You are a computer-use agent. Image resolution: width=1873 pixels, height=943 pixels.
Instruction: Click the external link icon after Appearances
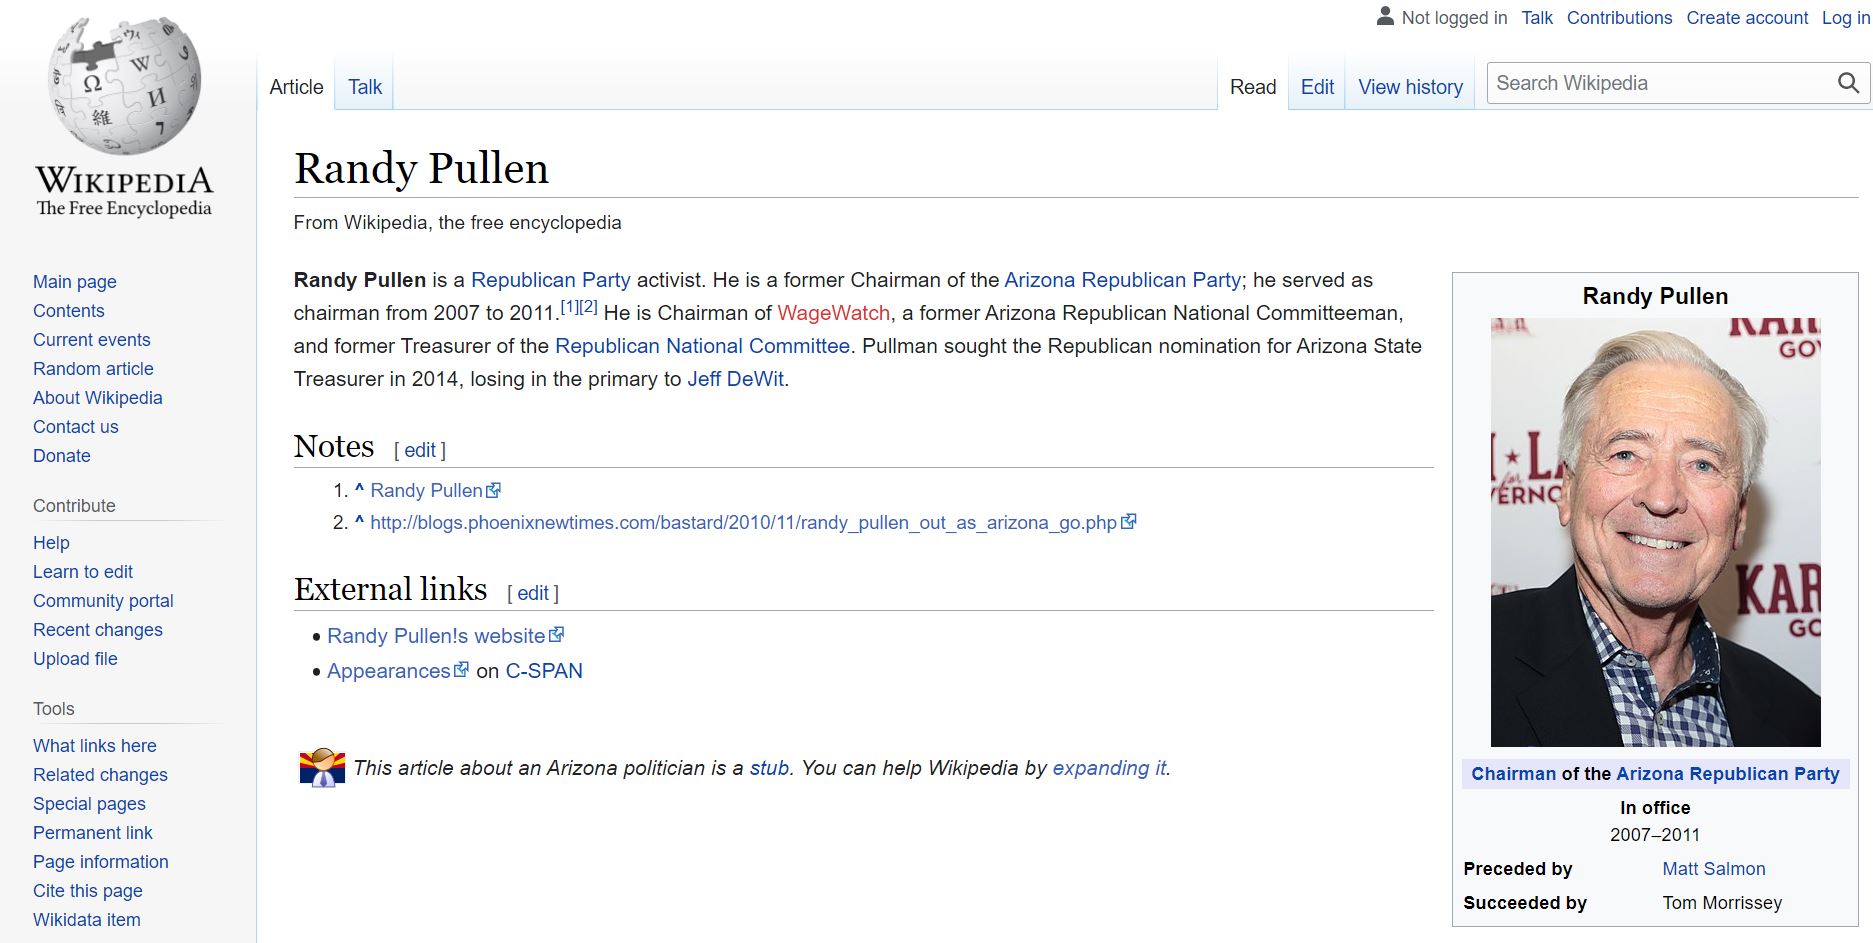461,669
